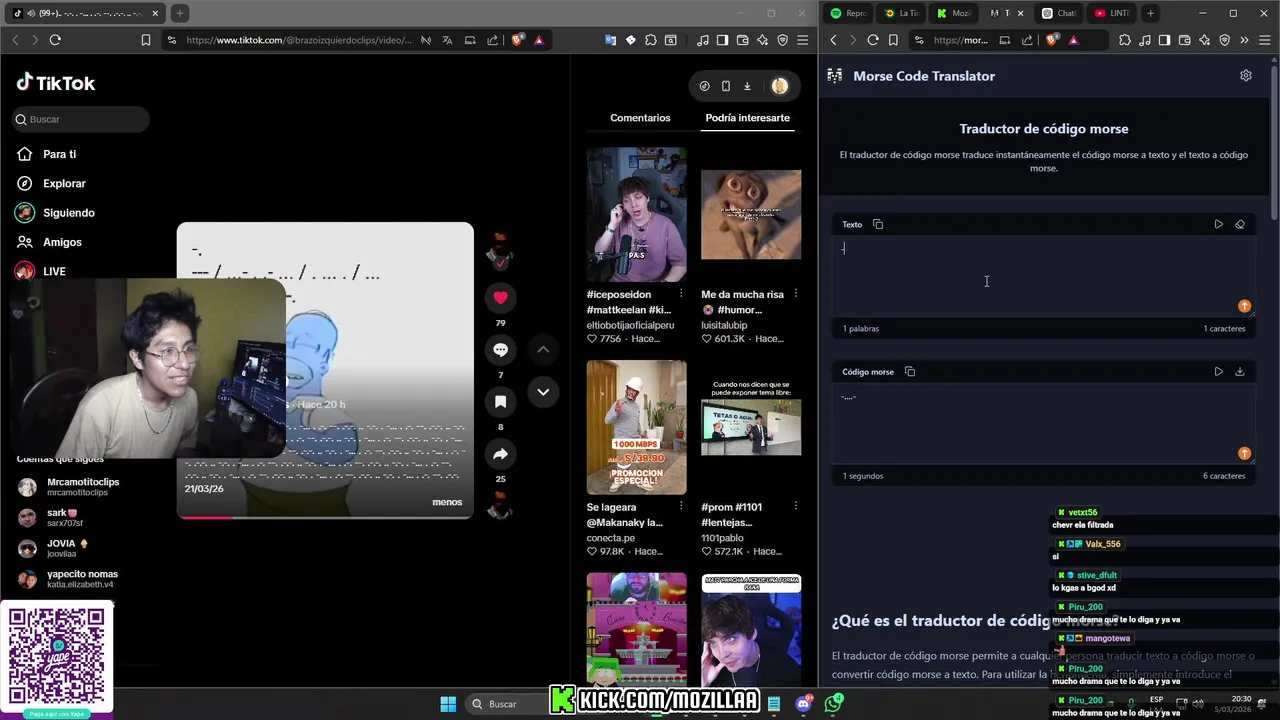
Task: Like the TikTok video with the heart icon
Action: [x=500, y=297]
